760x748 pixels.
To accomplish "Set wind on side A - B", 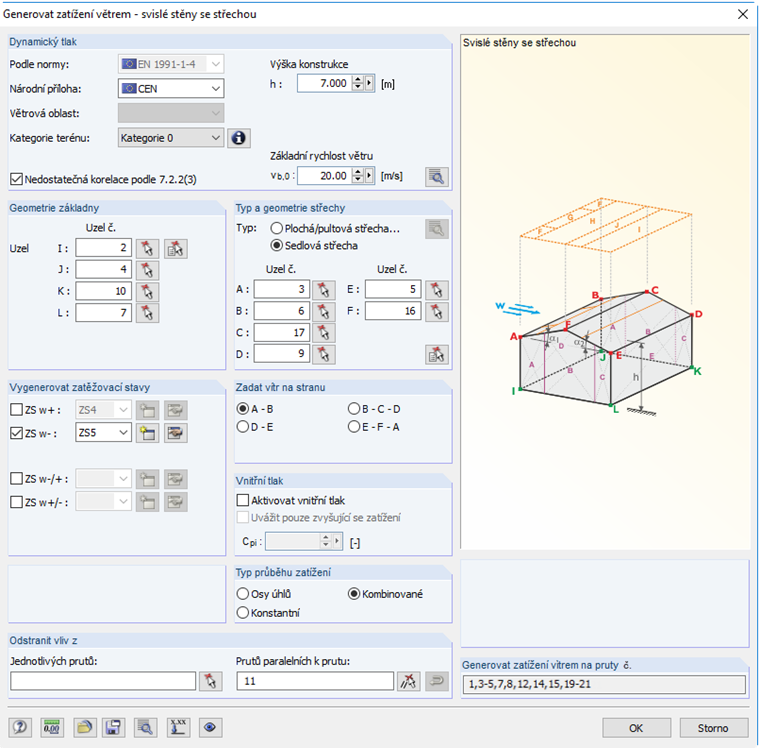I will point(242,409).
